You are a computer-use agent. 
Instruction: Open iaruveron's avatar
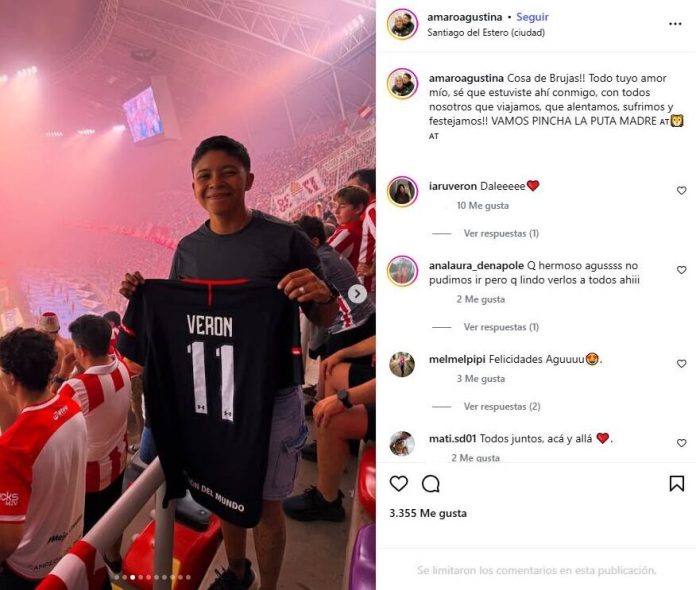coord(403,191)
